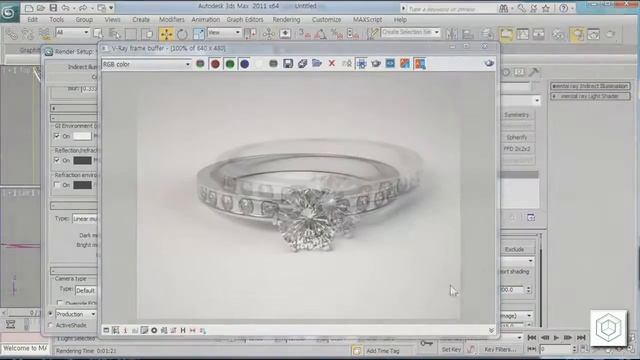640x360 pixels.
Task: Click the Set Key button
Action: tap(451, 349)
